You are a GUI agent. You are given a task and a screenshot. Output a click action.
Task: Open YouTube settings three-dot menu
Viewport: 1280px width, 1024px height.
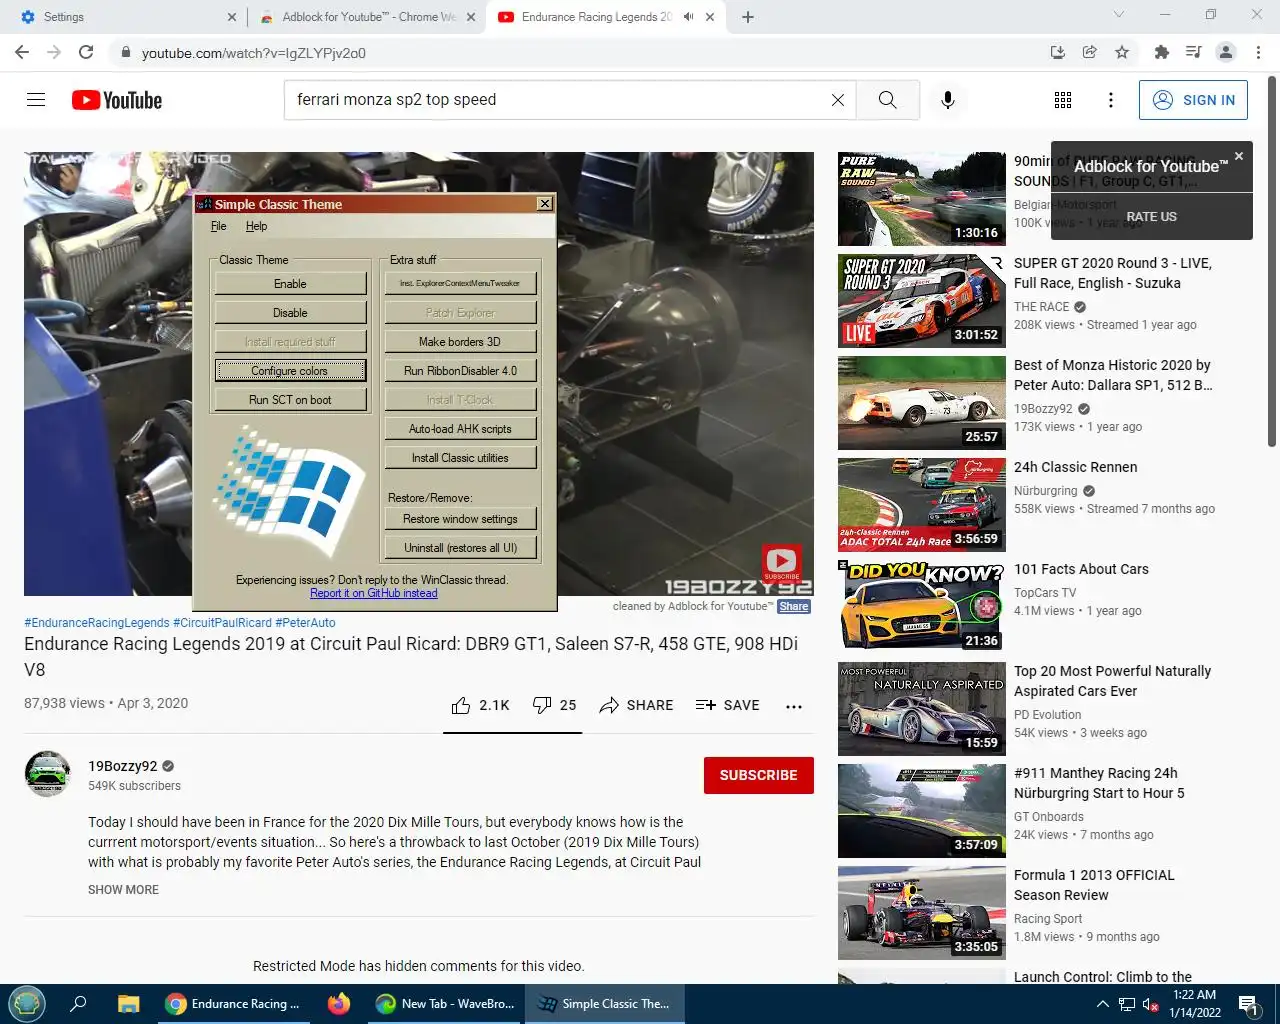click(1110, 100)
